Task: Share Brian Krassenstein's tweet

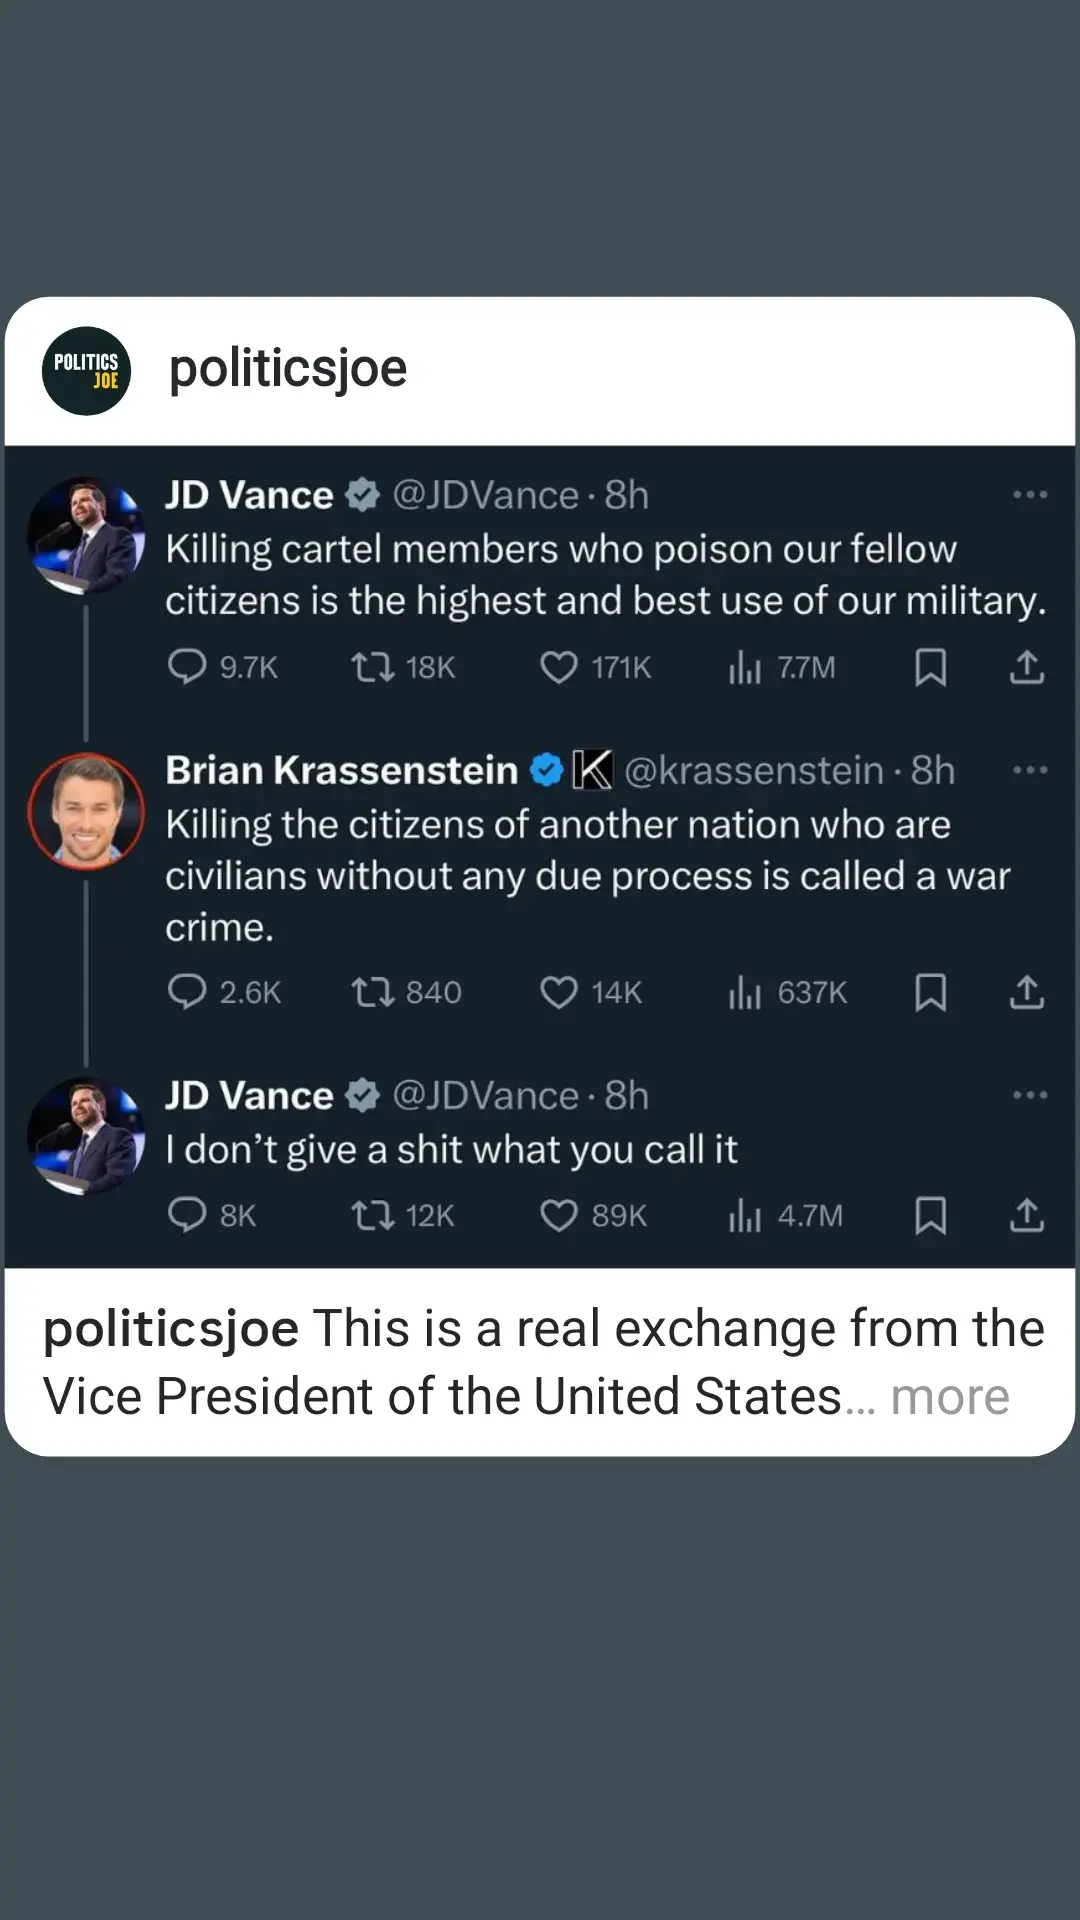Action: pos(1026,992)
